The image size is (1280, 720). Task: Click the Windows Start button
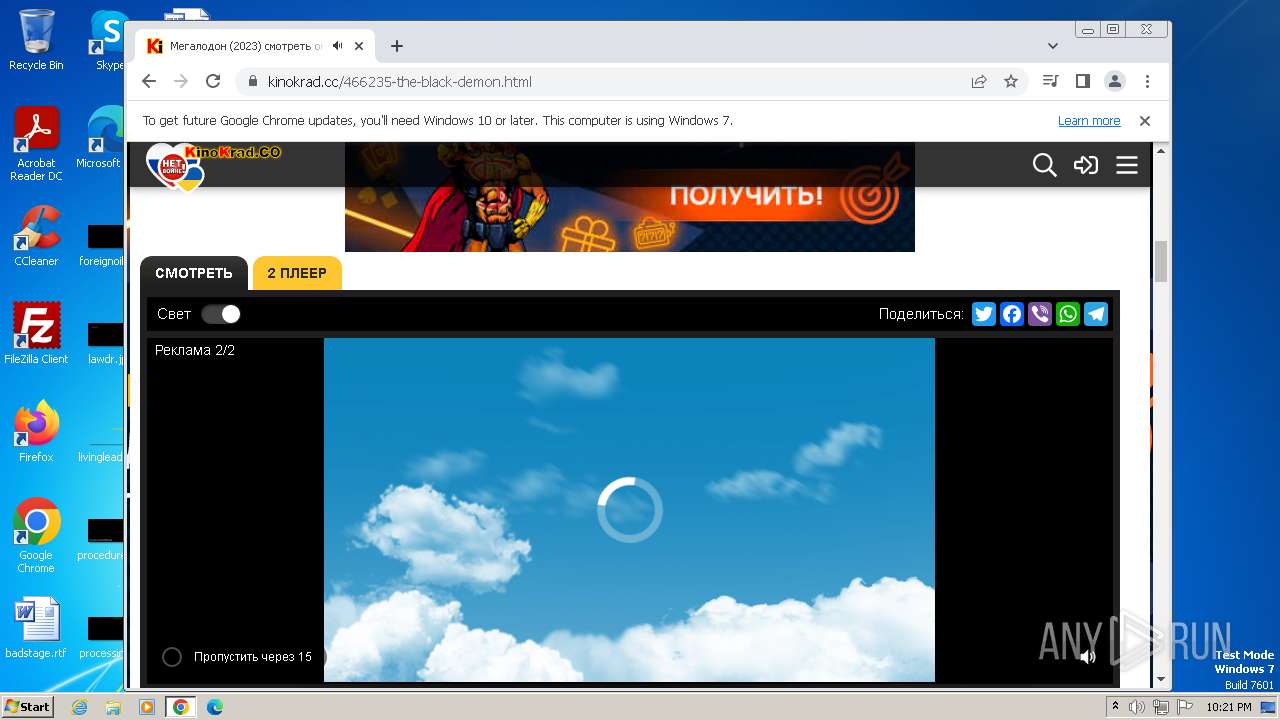(x=28, y=706)
